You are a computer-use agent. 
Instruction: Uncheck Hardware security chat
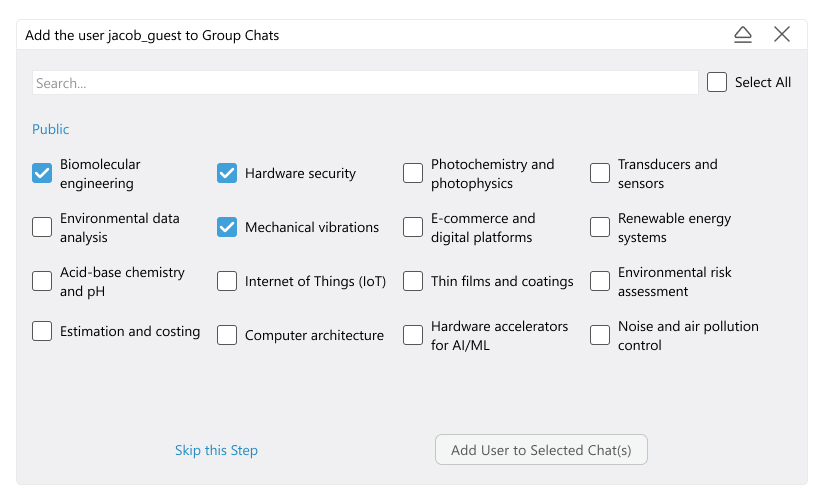227,174
